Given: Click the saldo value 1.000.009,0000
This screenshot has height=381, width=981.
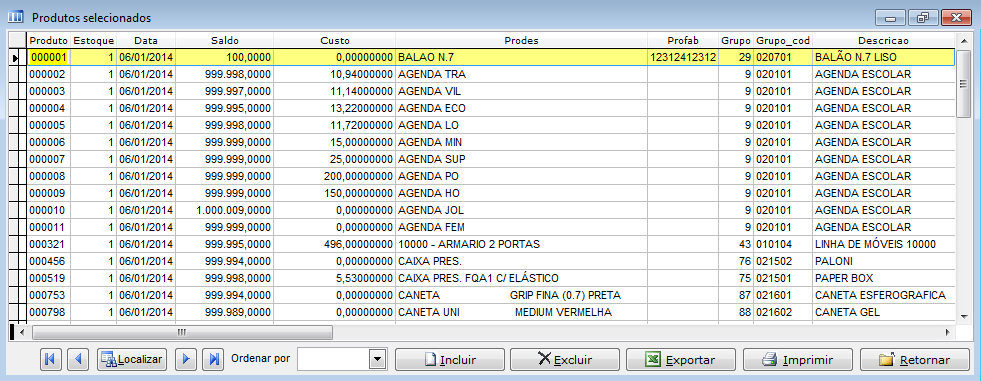Looking at the screenshot, I should pyautogui.click(x=224, y=210).
